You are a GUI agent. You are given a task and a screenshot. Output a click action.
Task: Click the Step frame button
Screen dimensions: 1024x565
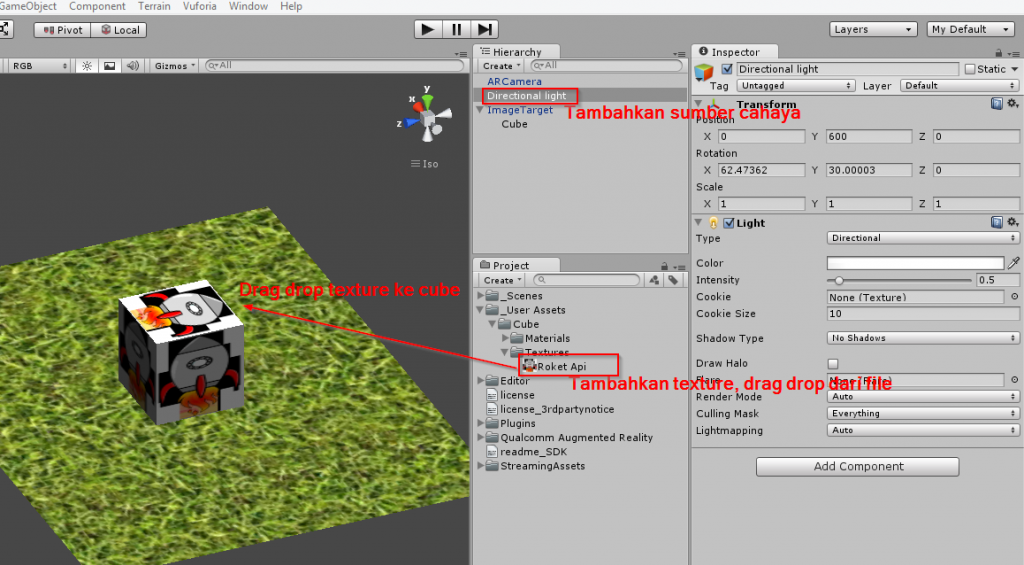pos(484,30)
